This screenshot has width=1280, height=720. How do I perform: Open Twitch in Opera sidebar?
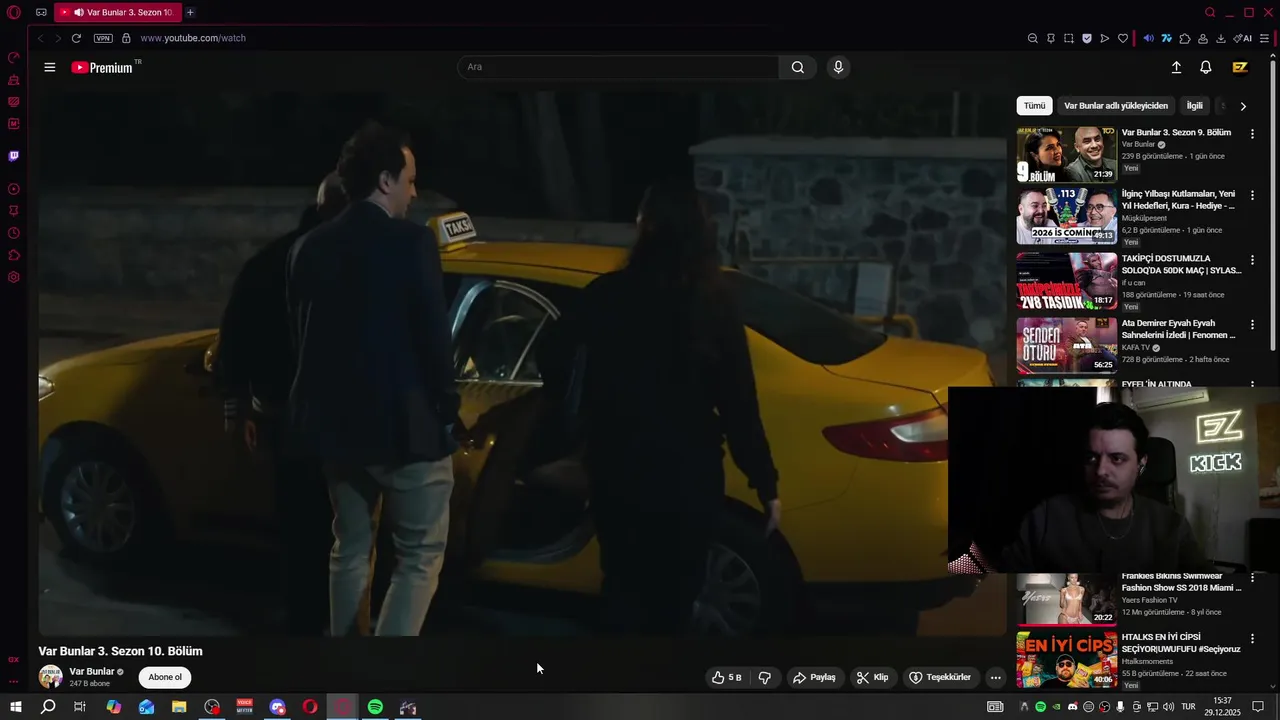[14, 156]
